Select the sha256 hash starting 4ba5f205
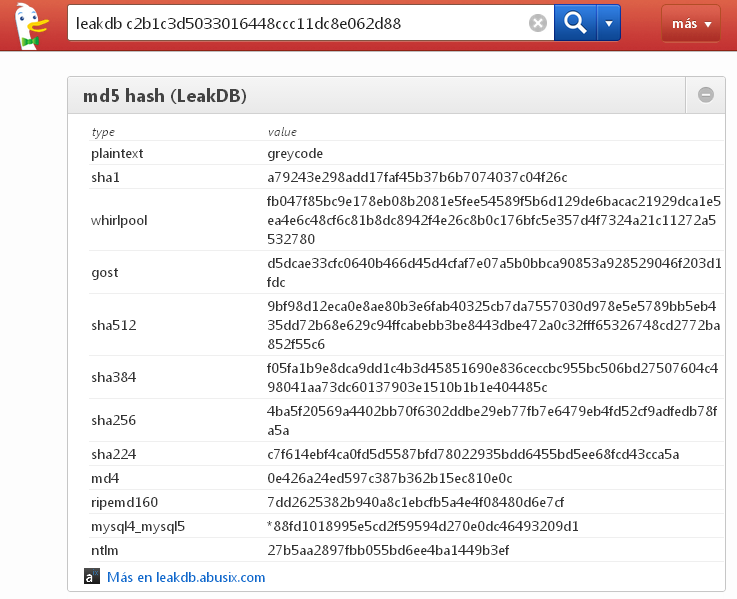Screen dimensions: 737x599 pyautogui.click(x=492, y=421)
